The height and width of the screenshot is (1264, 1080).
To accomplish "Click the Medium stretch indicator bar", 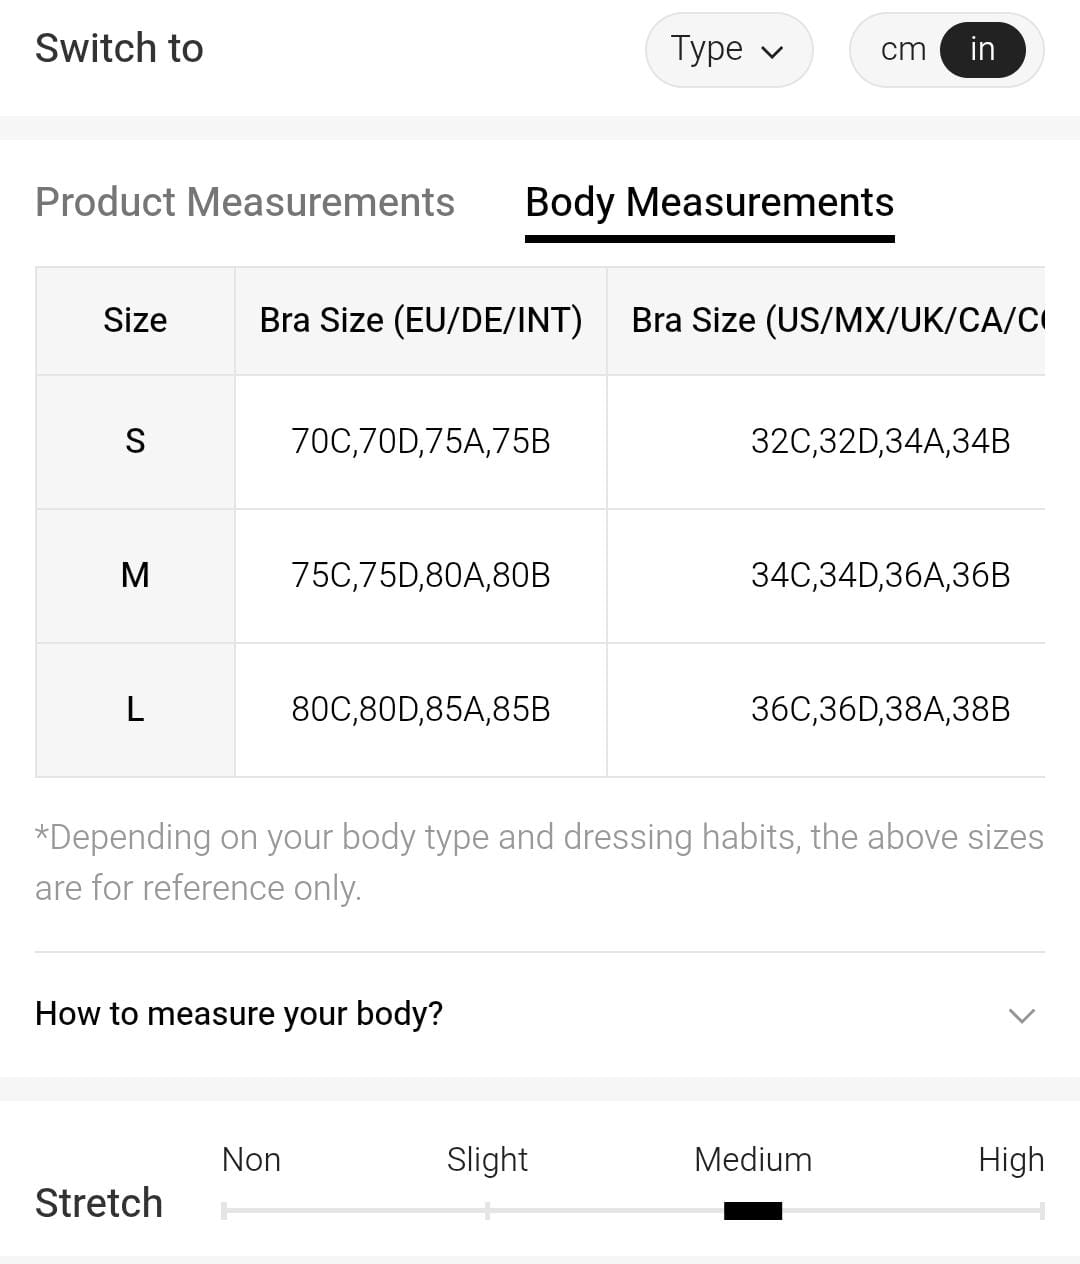I will pyautogui.click(x=753, y=1211).
